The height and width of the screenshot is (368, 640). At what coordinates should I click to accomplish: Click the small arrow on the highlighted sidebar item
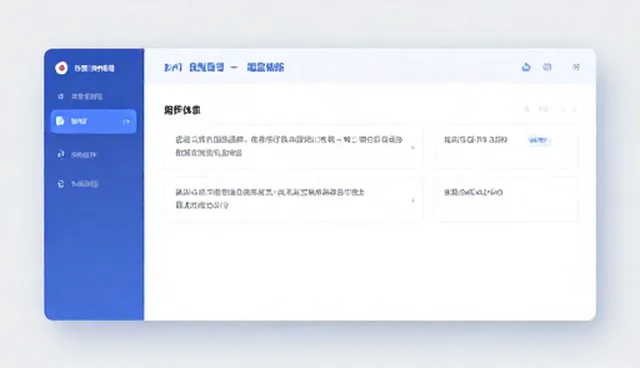pos(126,121)
